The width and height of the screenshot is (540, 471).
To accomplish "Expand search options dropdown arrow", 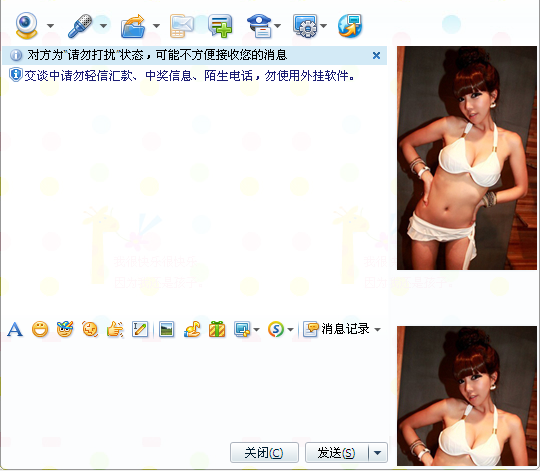I will pos(290,330).
